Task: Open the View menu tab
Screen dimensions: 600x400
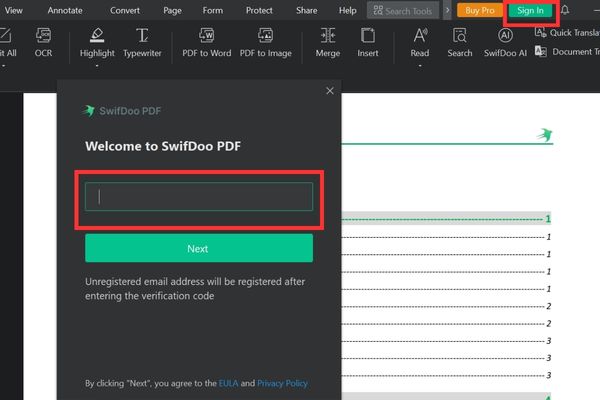Action: 13,10
